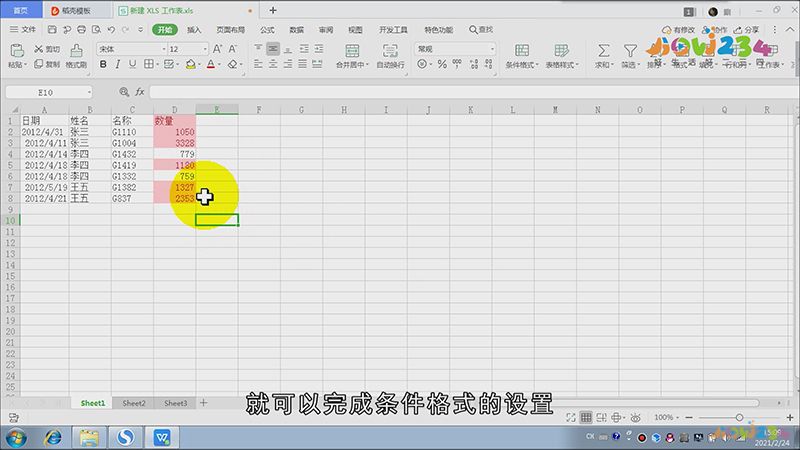
Task: Click the Home (首页) tab button
Action: 20,10
